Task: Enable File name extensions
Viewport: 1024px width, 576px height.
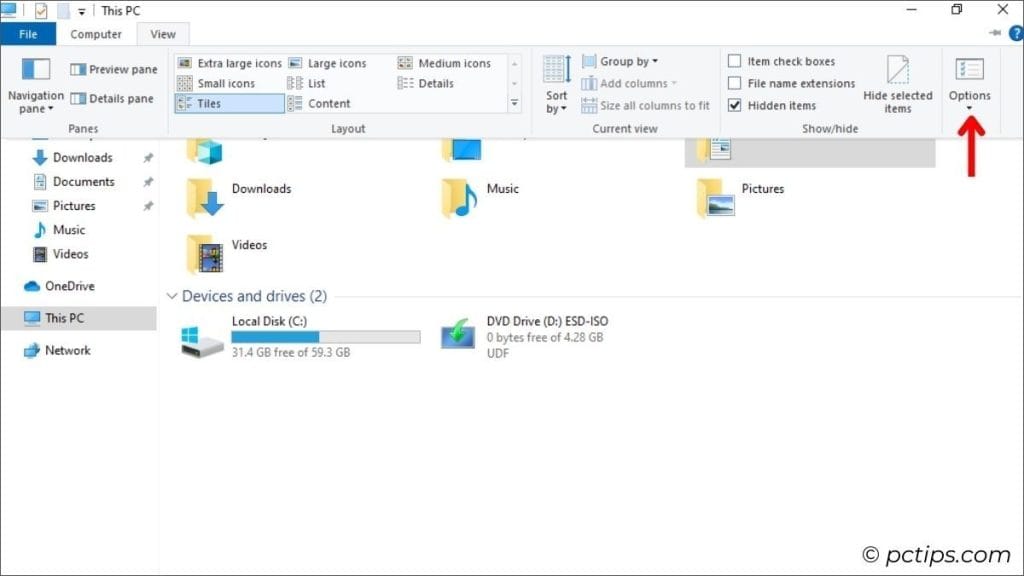Action: pos(737,83)
